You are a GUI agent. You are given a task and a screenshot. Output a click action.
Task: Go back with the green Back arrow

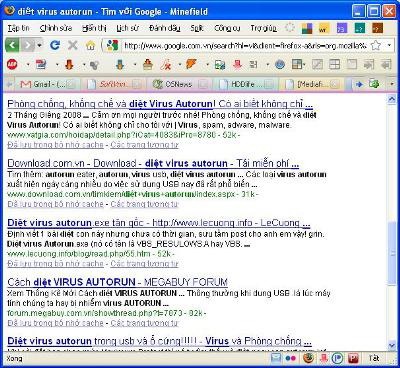[12, 45]
